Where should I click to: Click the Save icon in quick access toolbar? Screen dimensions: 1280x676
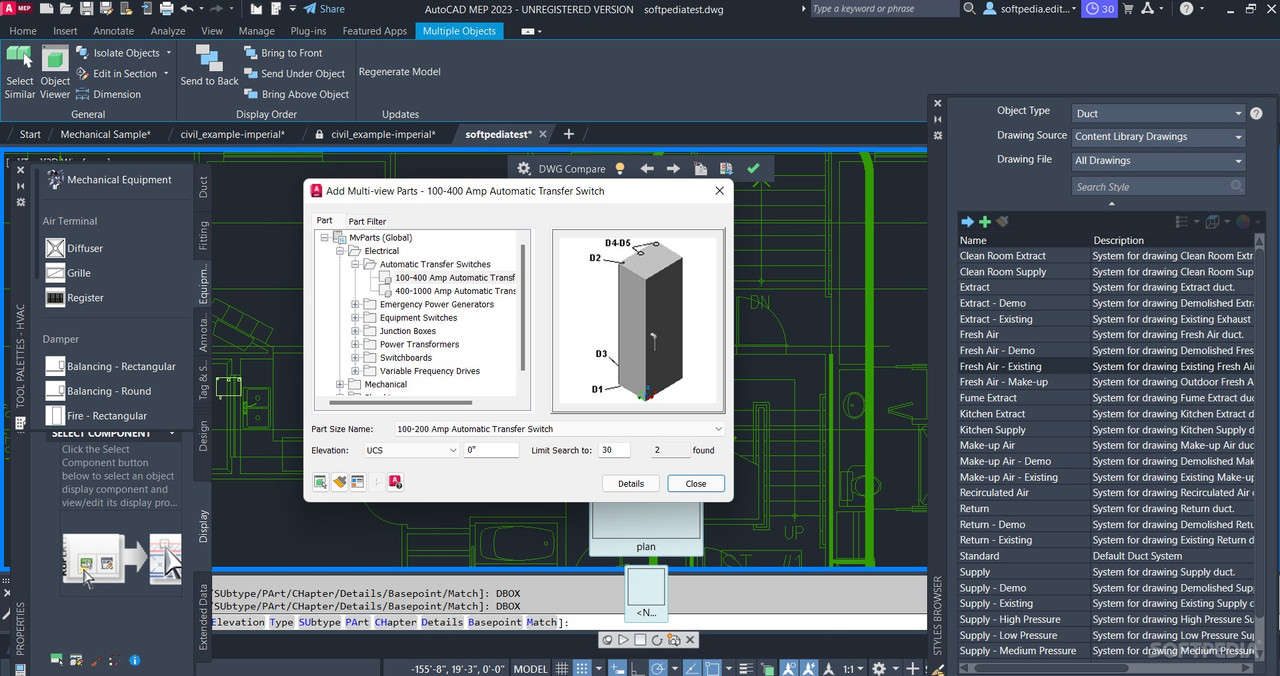click(86, 9)
